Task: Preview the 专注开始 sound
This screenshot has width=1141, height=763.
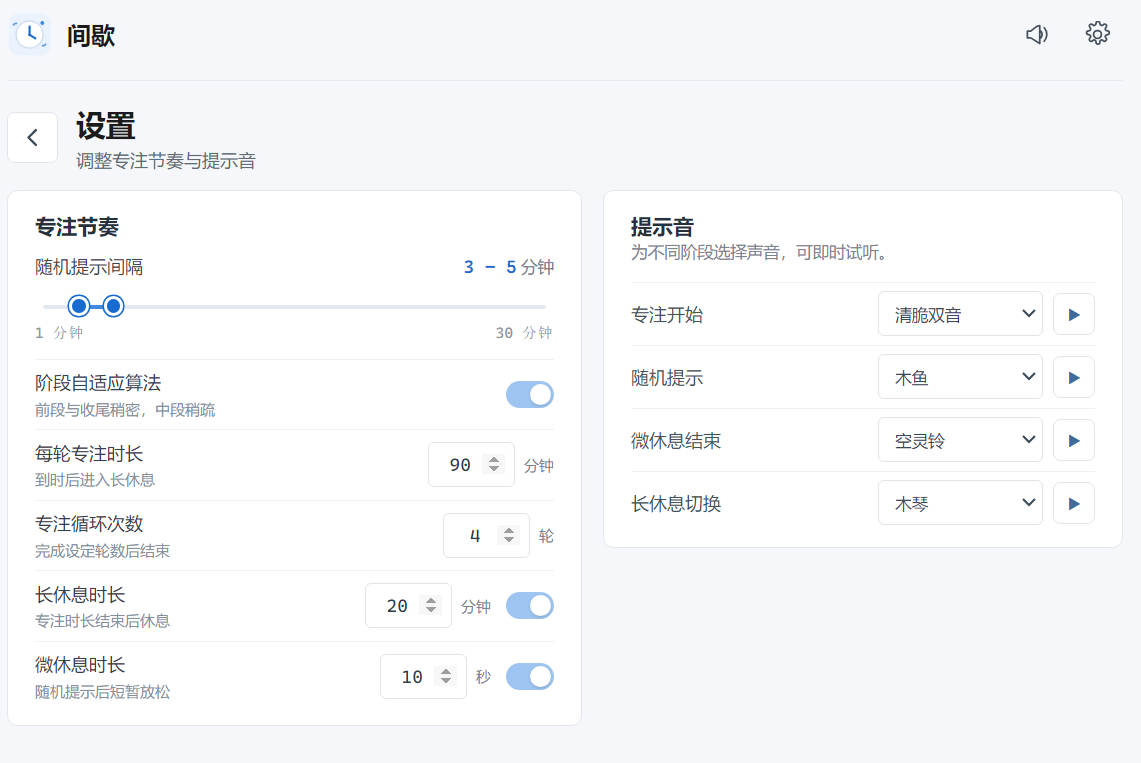Action: pyautogui.click(x=1073, y=314)
